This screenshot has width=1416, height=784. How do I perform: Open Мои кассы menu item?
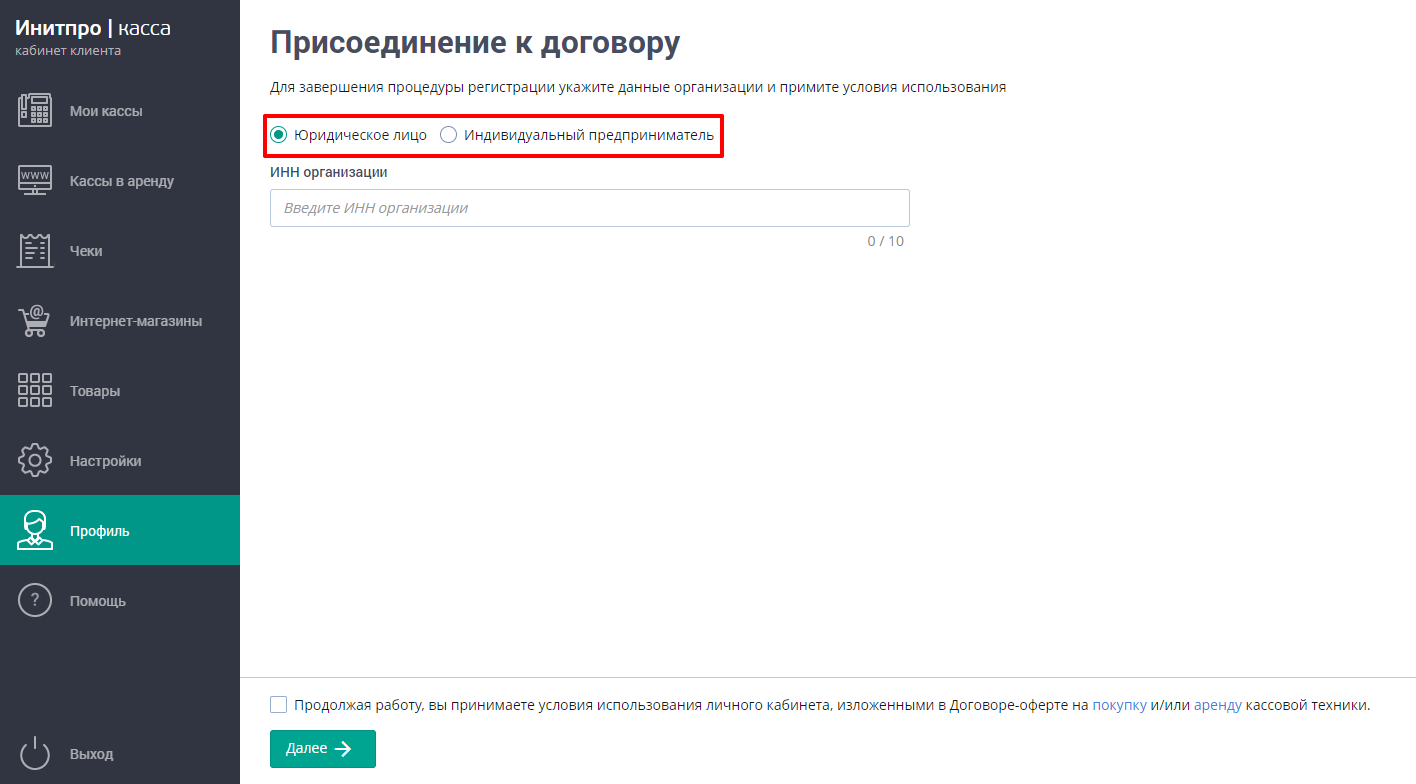pos(106,111)
